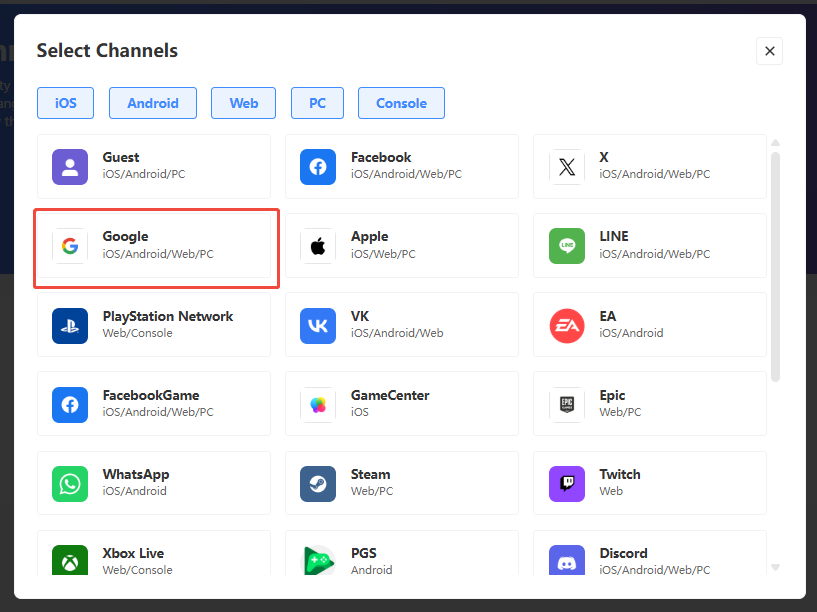Close the Select Channels dialog

[769, 51]
